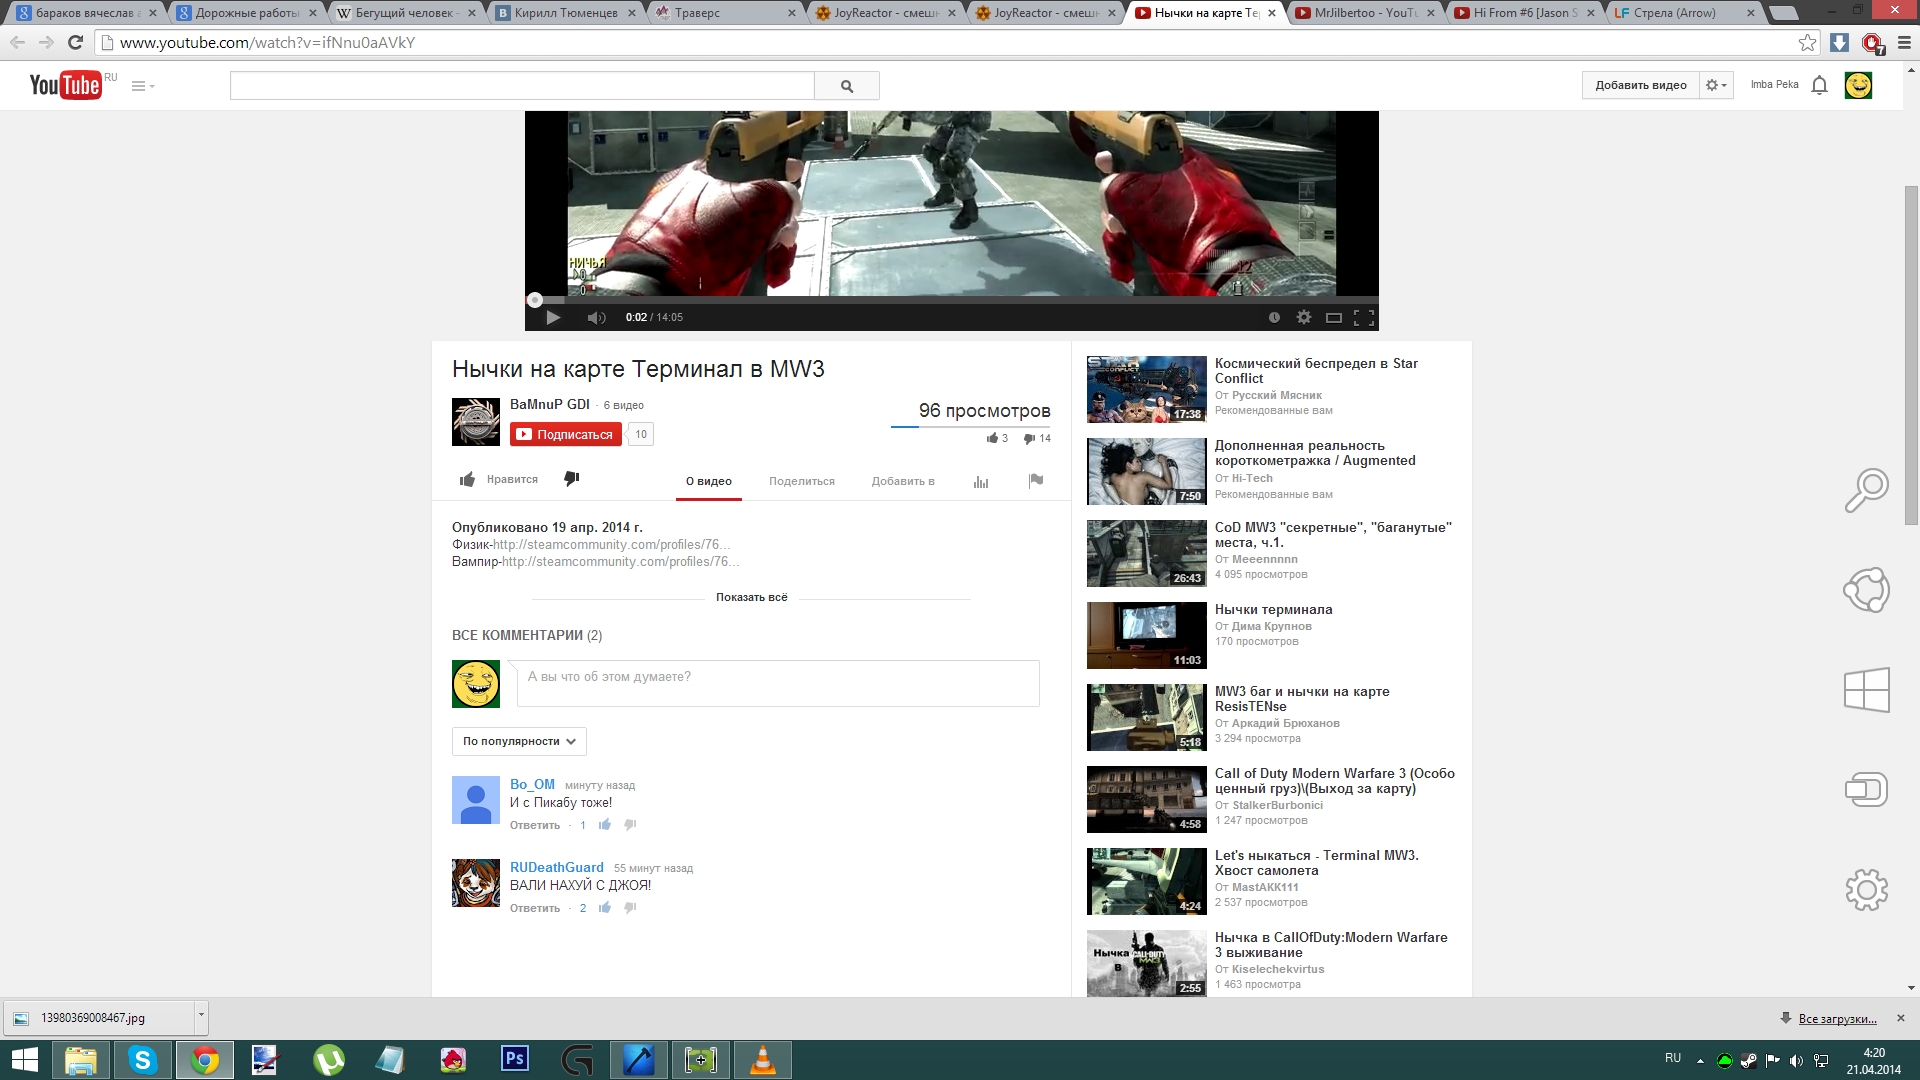Switch to the JoyReactor first tab
The width and height of the screenshot is (1920, 1080).
[885, 13]
